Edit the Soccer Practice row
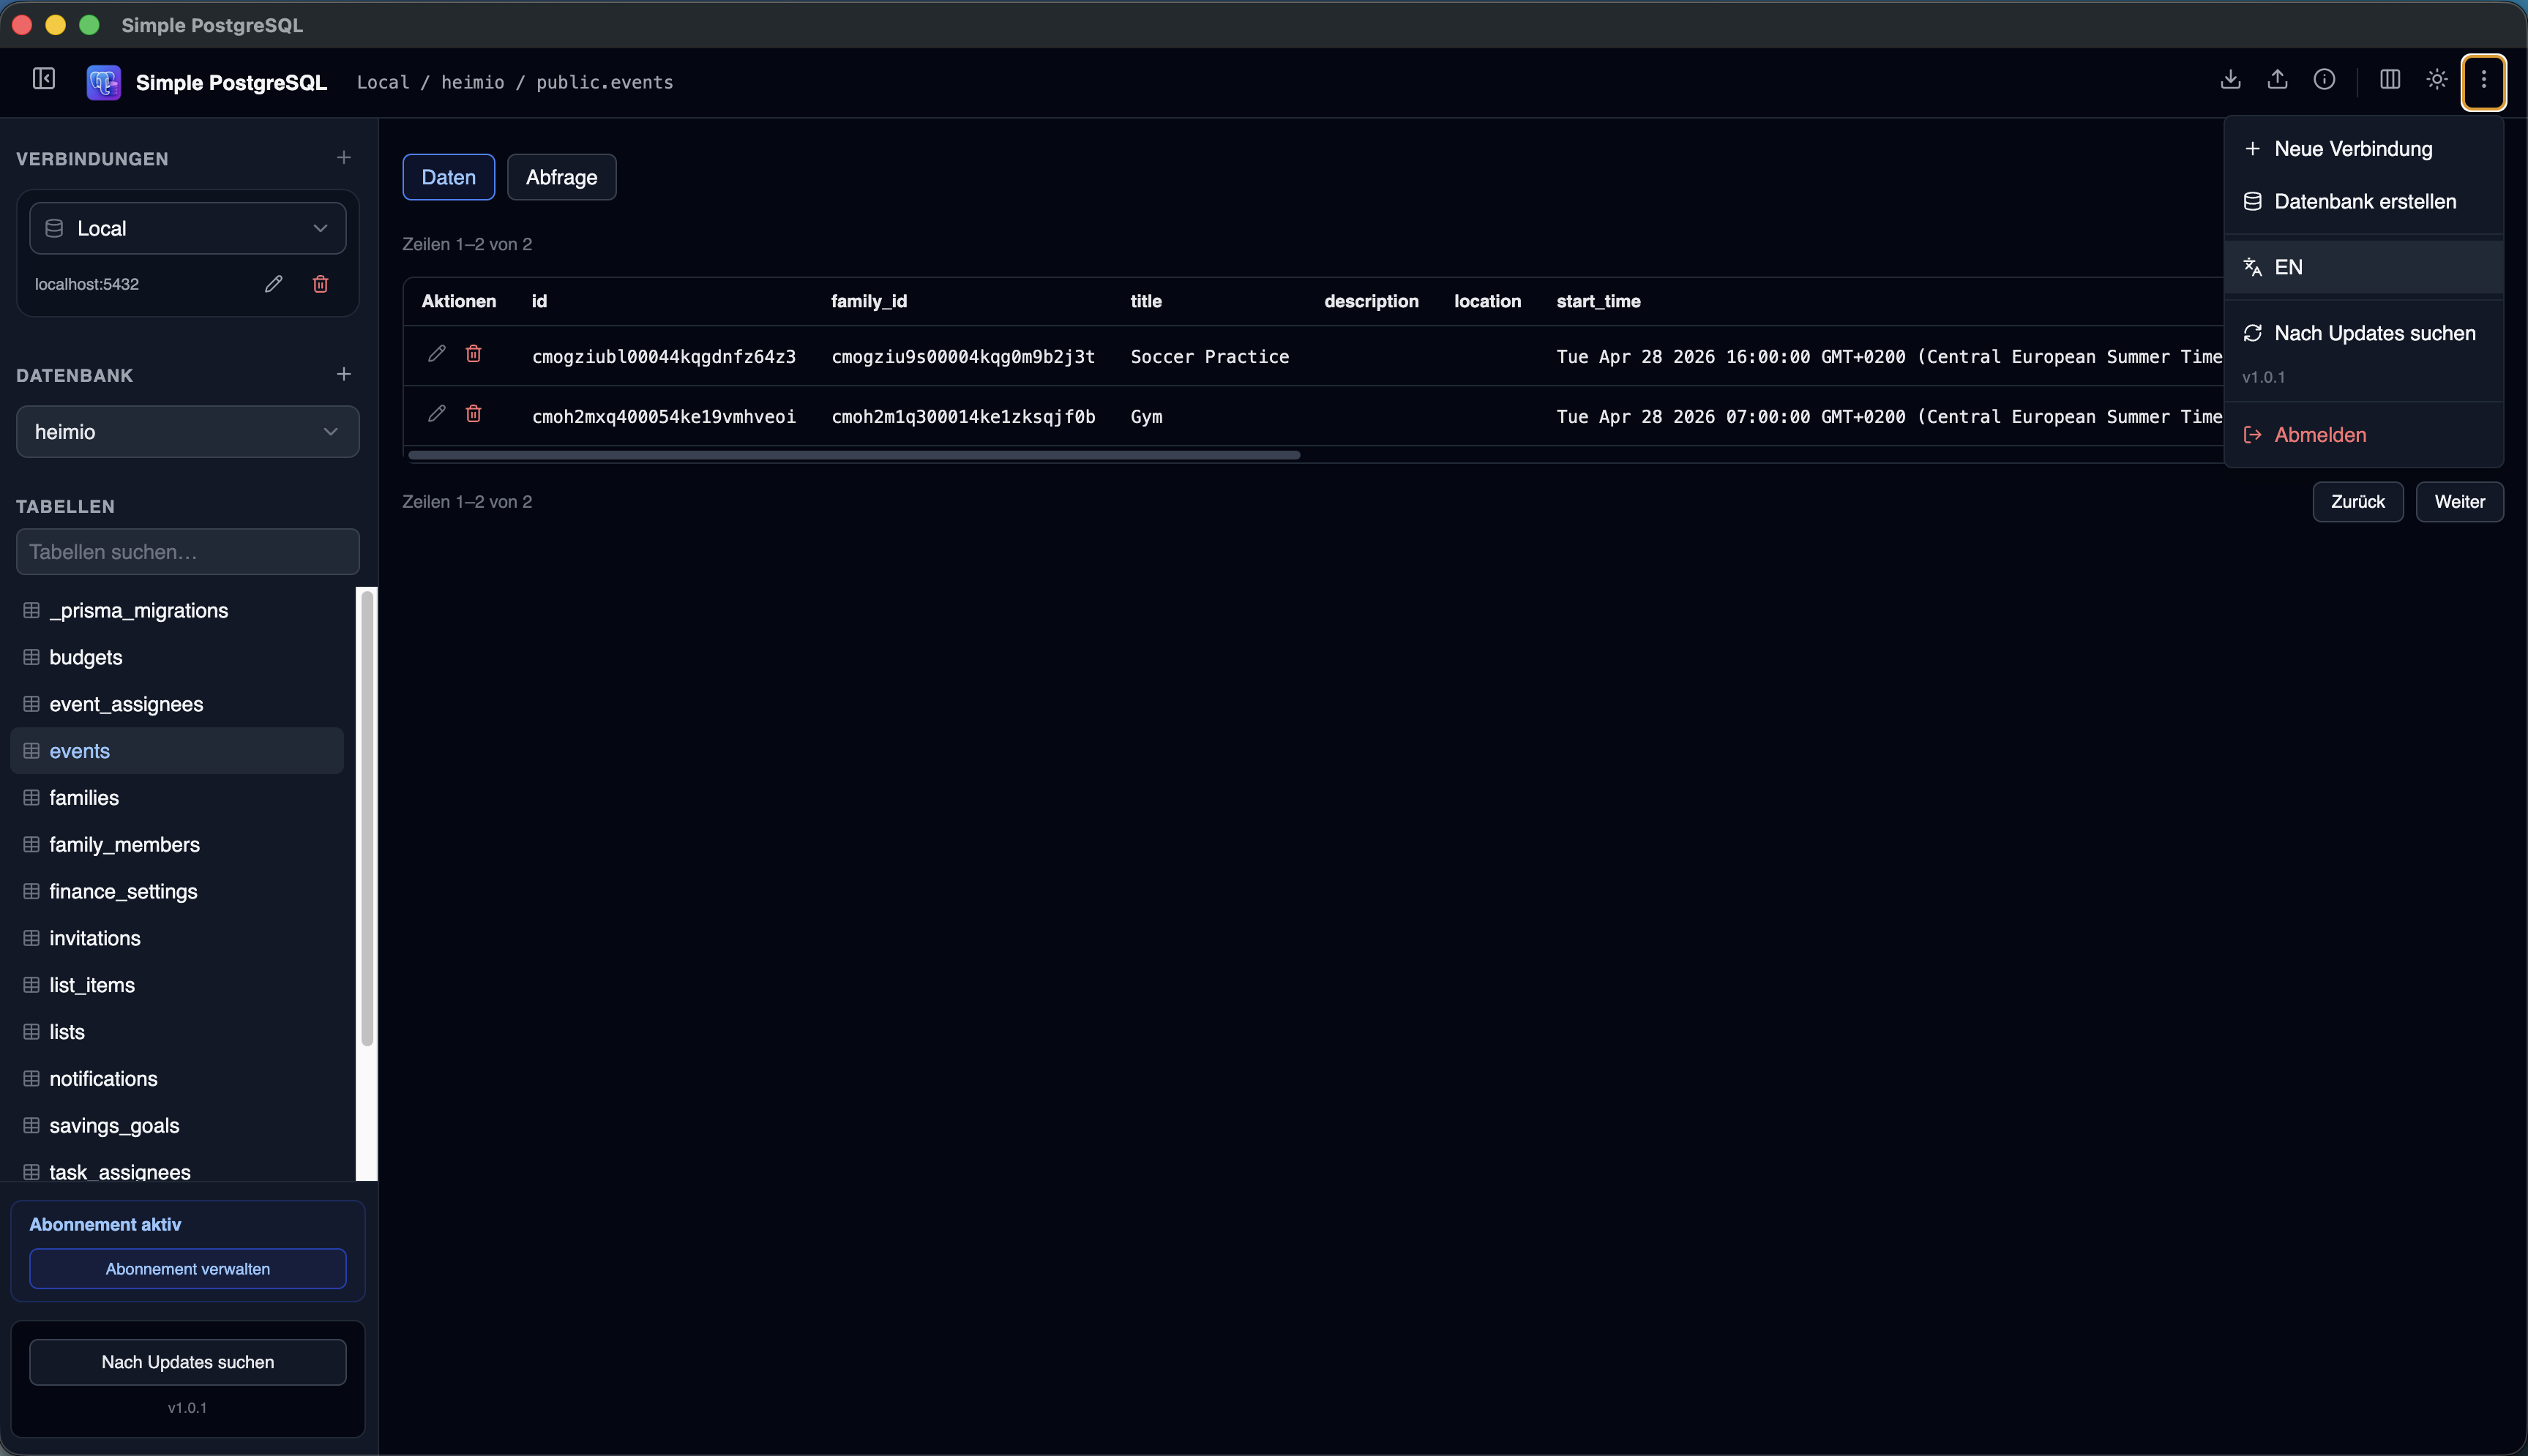The height and width of the screenshot is (1456, 2528). click(437, 354)
